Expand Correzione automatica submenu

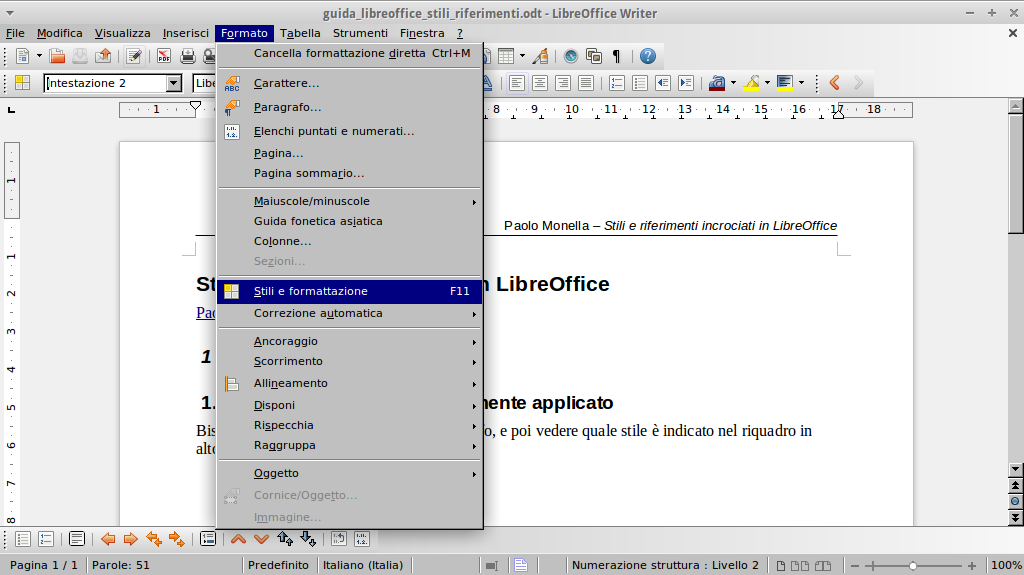click(x=349, y=314)
